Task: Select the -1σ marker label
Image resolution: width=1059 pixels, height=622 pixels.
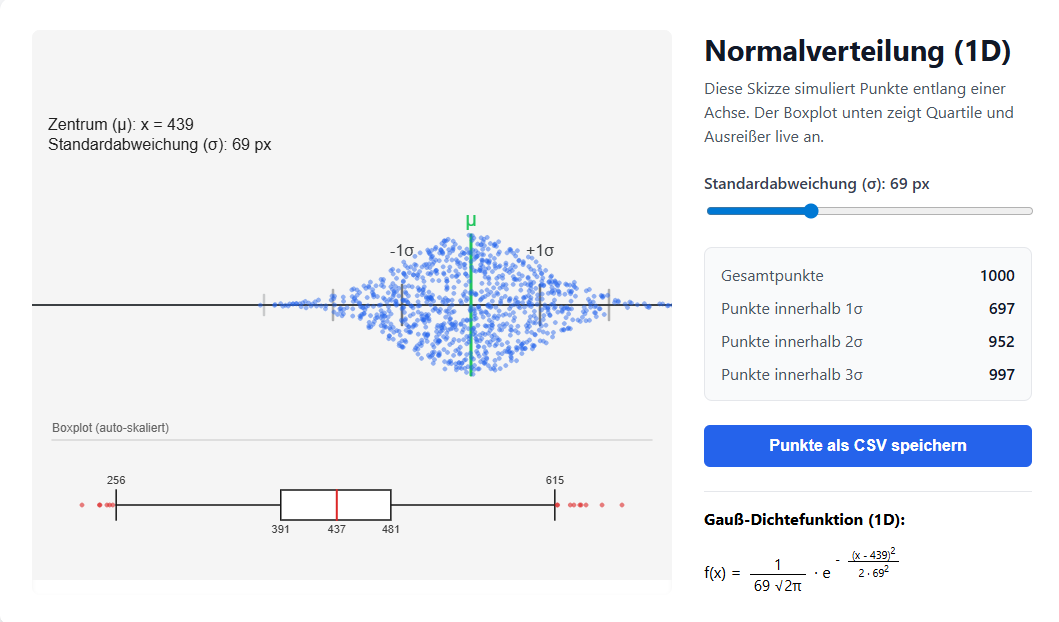Action: coord(402,251)
